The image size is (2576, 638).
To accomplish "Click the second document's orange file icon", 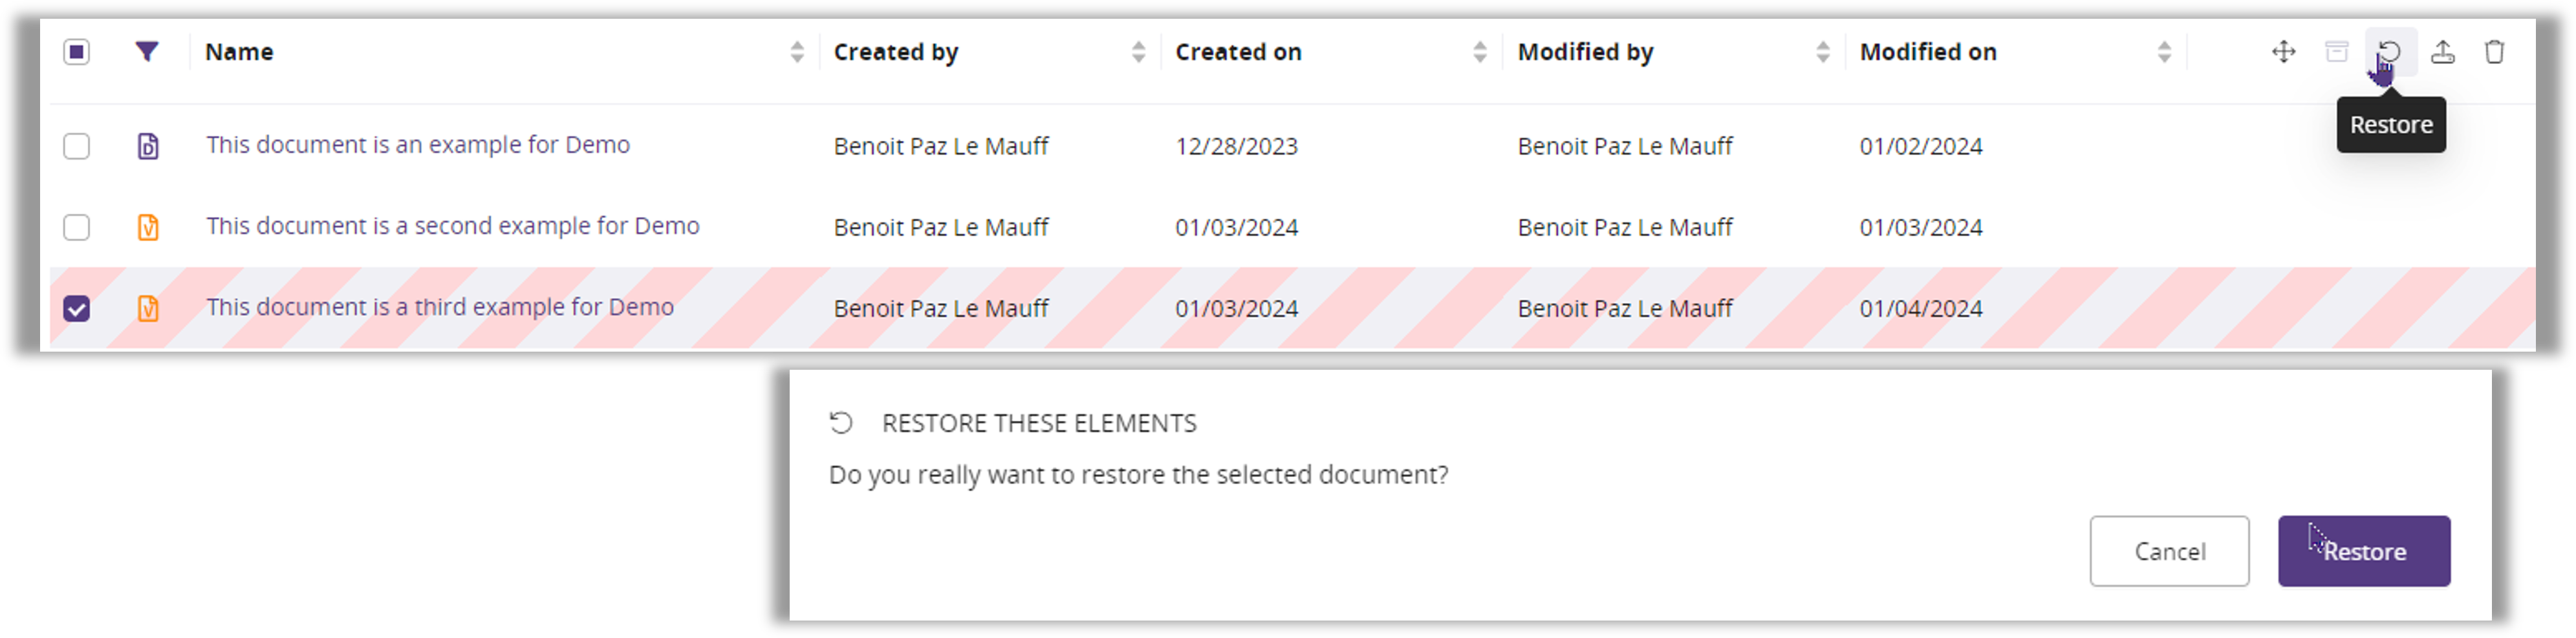I will 148,227.
